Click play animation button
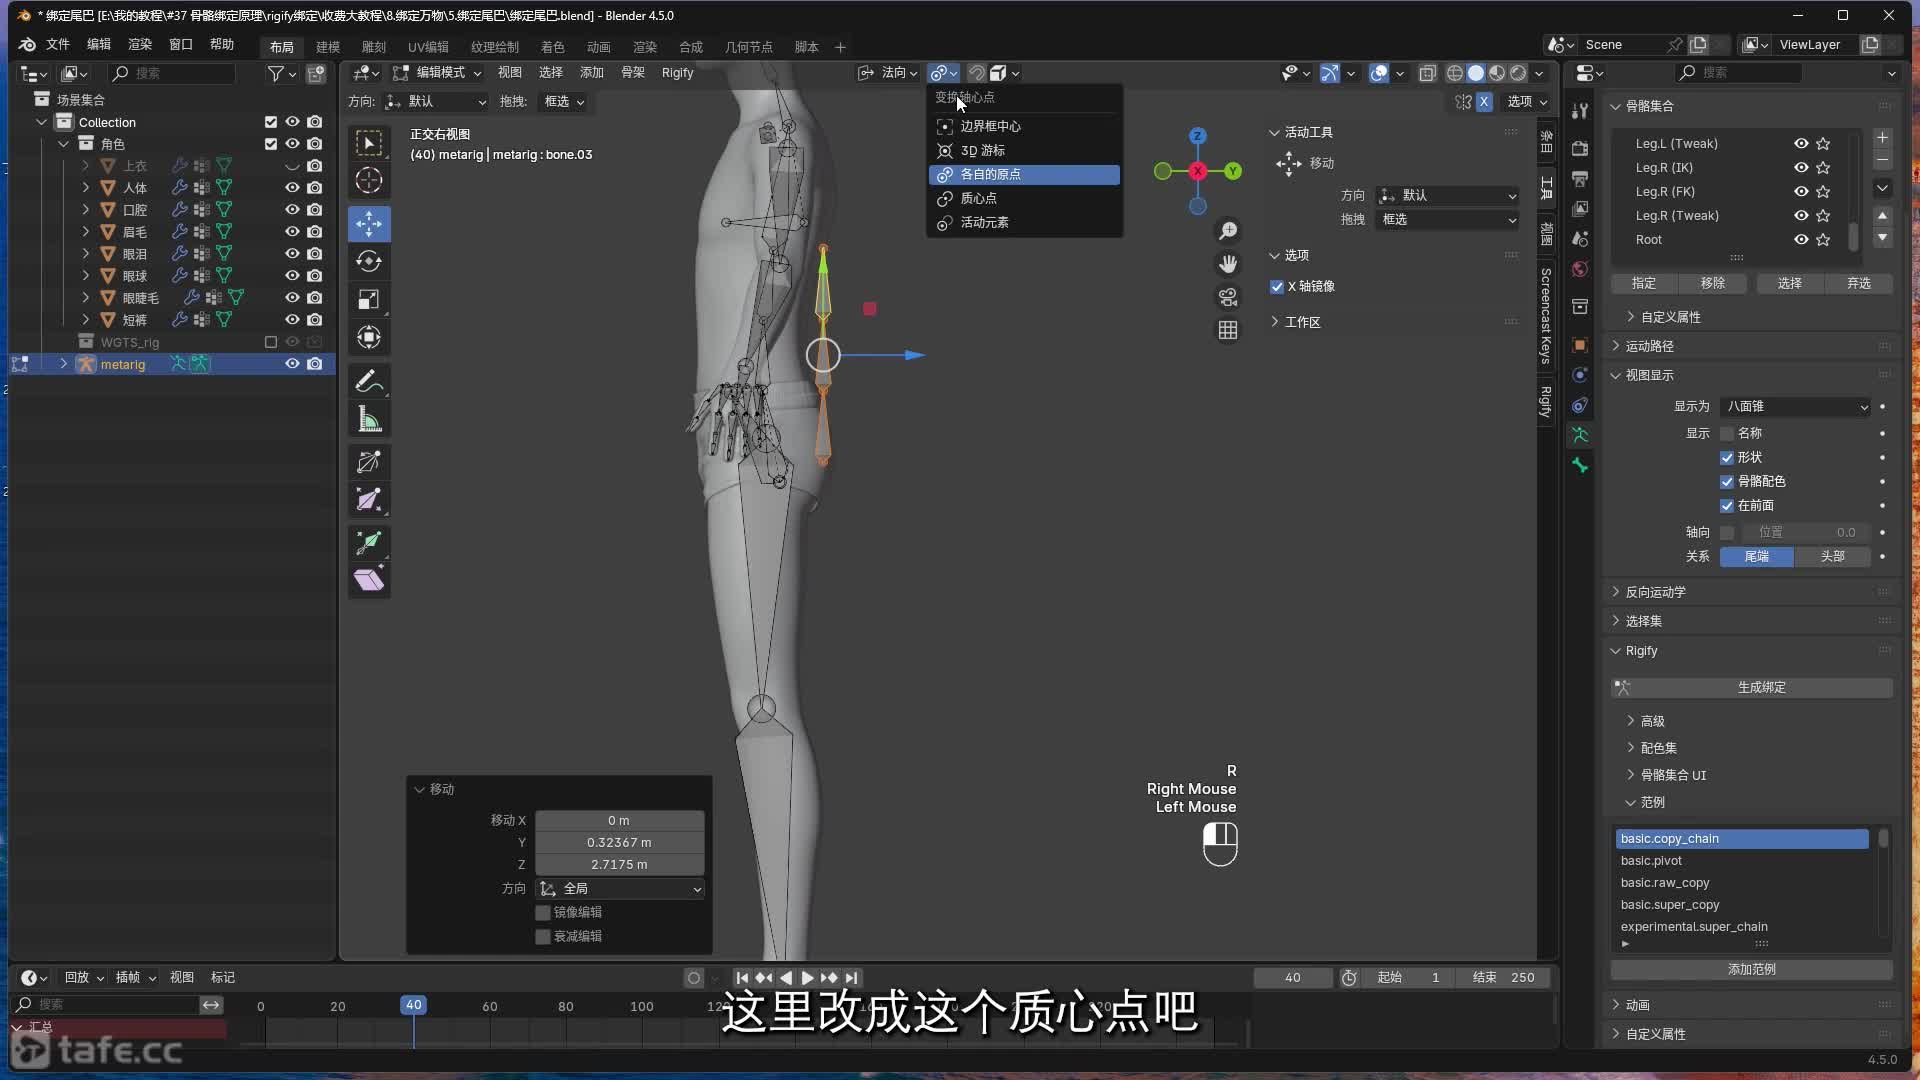 [x=807, y=978]
